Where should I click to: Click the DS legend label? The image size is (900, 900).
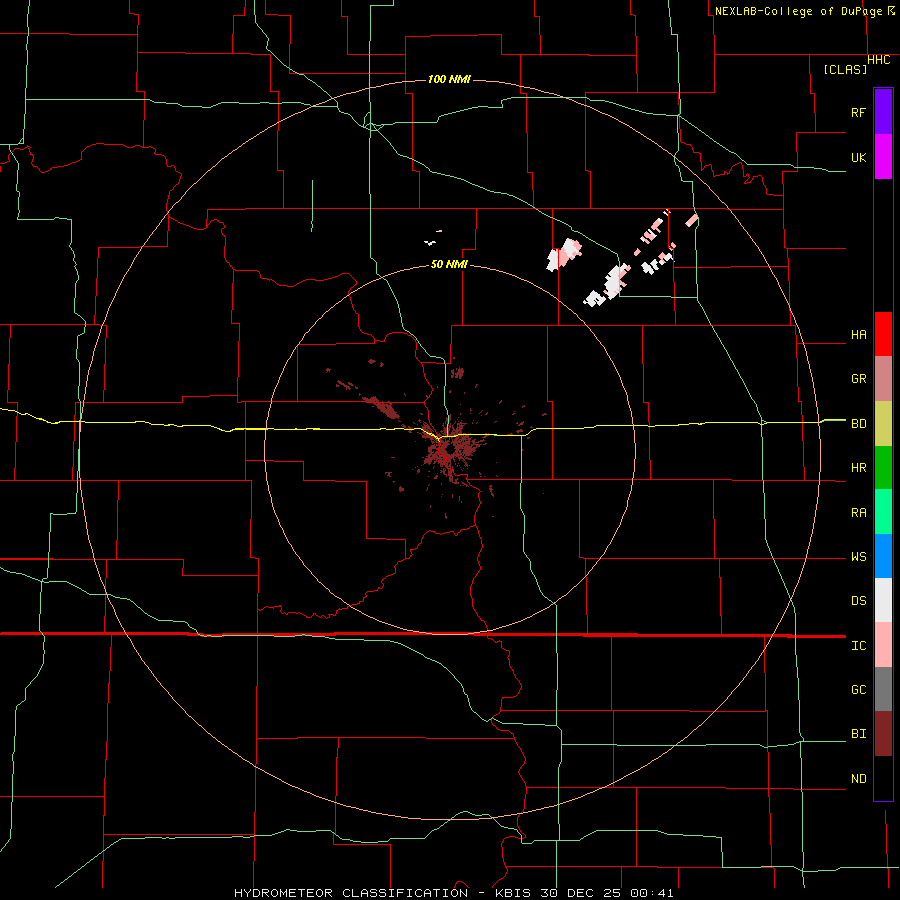[x=858, y=601]
